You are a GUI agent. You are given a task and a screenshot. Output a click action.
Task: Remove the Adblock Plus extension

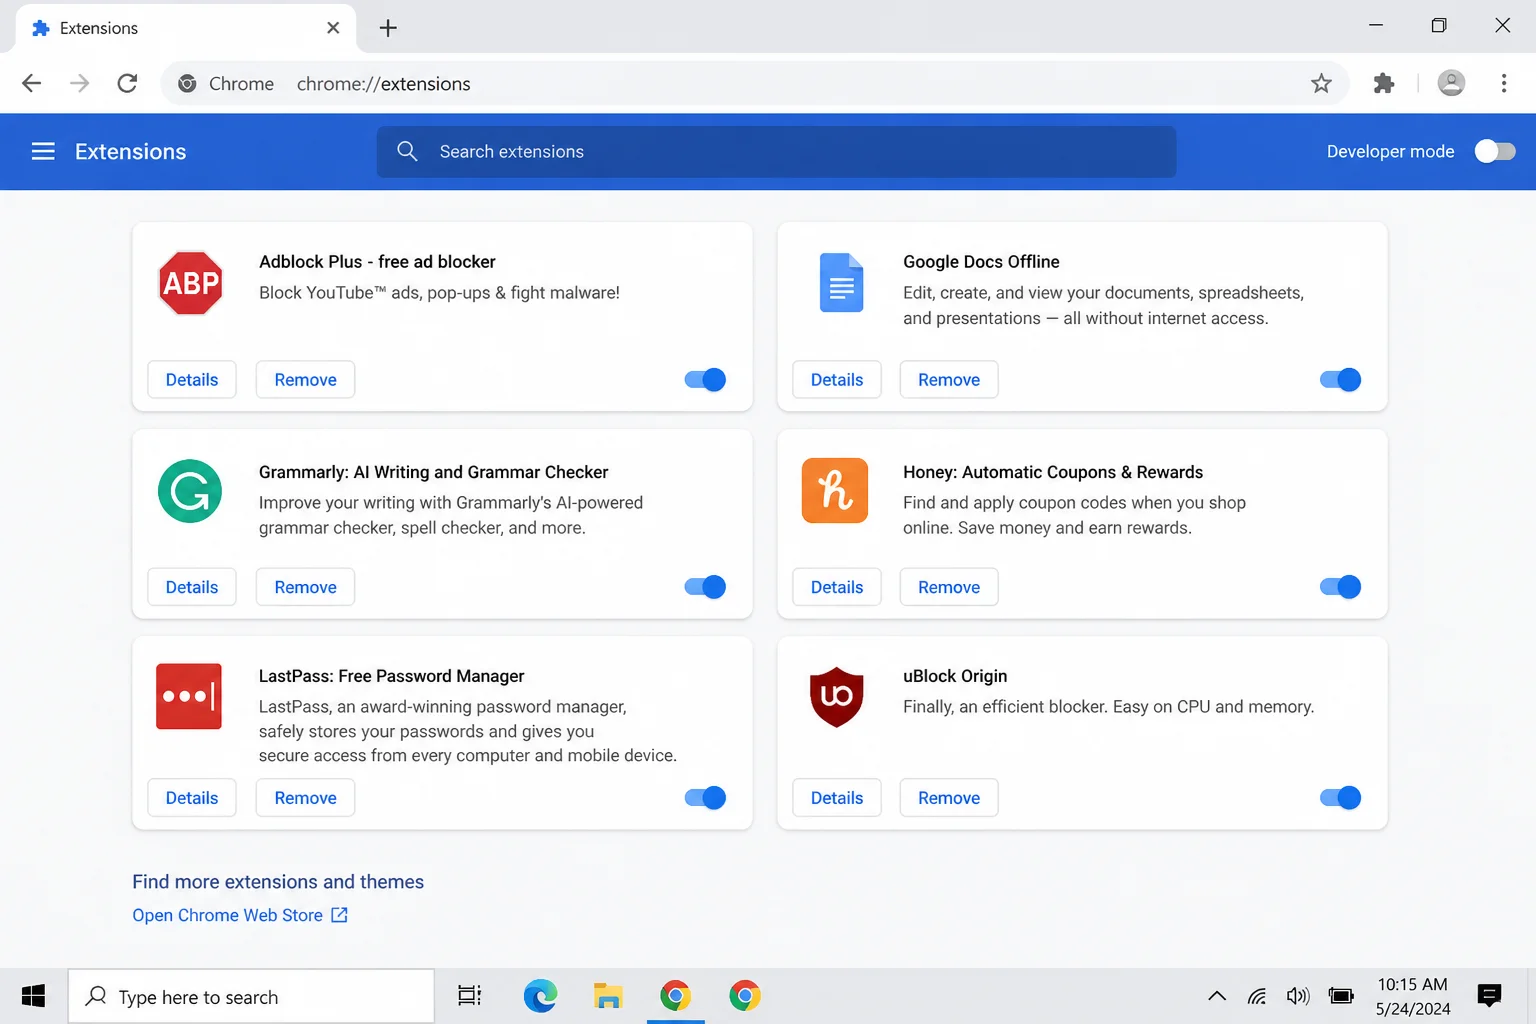click(305, 380)
